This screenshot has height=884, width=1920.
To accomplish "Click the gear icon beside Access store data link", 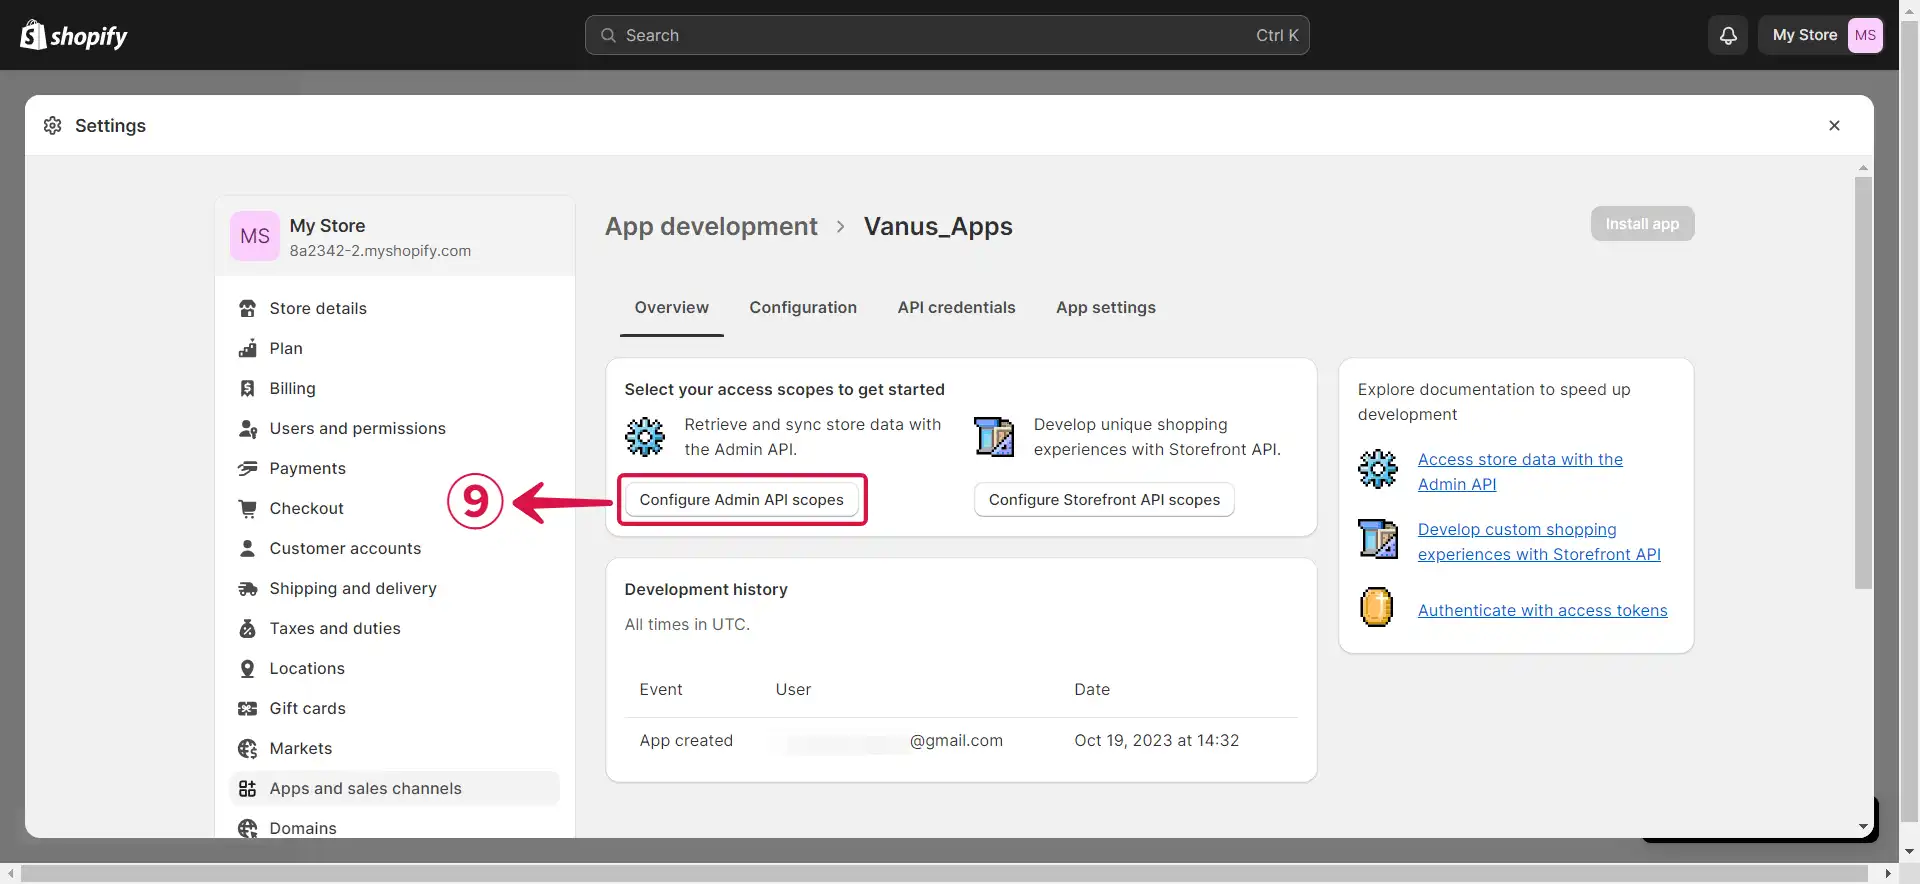I will click(1378, 469).
